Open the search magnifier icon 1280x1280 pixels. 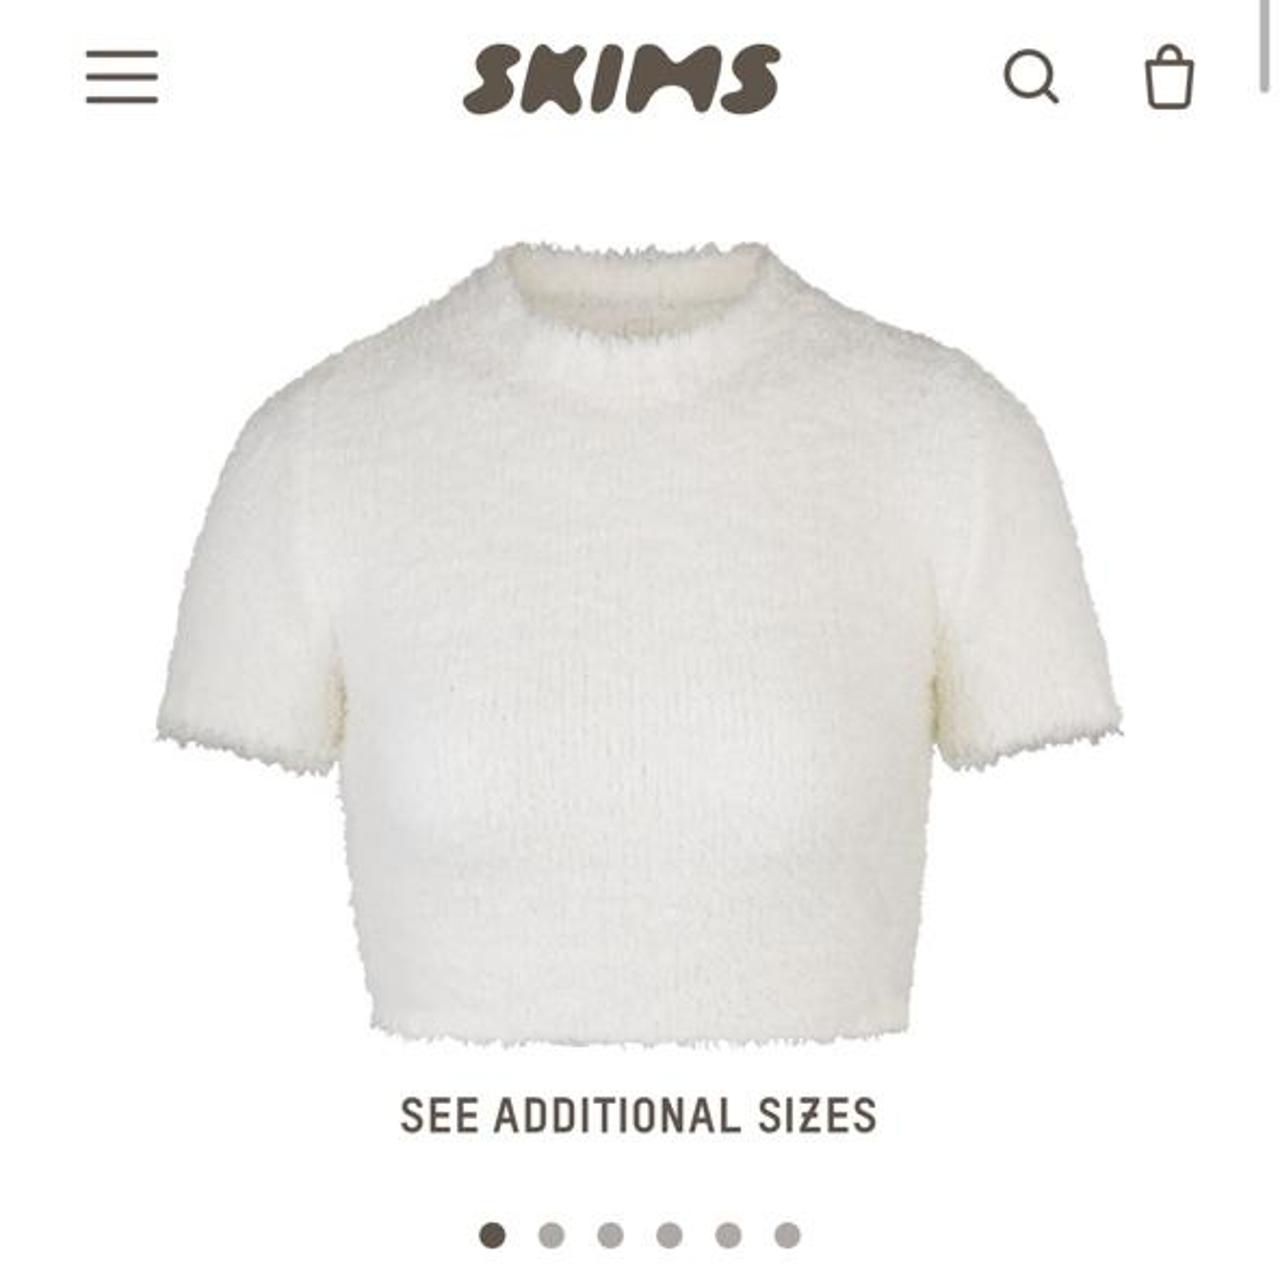pos(1031,77)
